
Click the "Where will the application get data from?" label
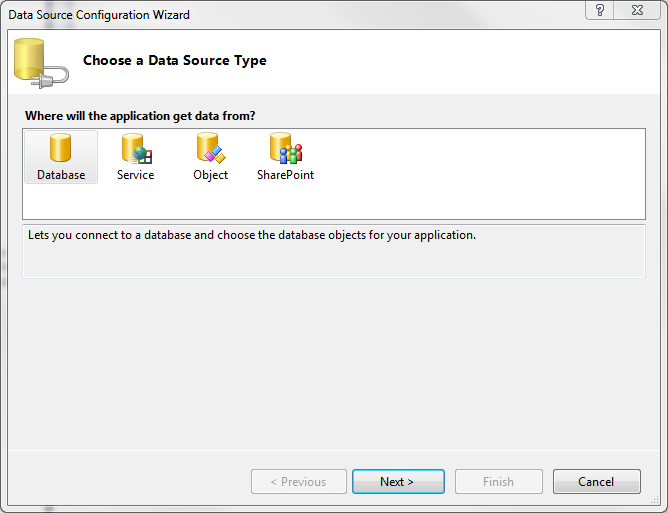[x=139, y=116]
